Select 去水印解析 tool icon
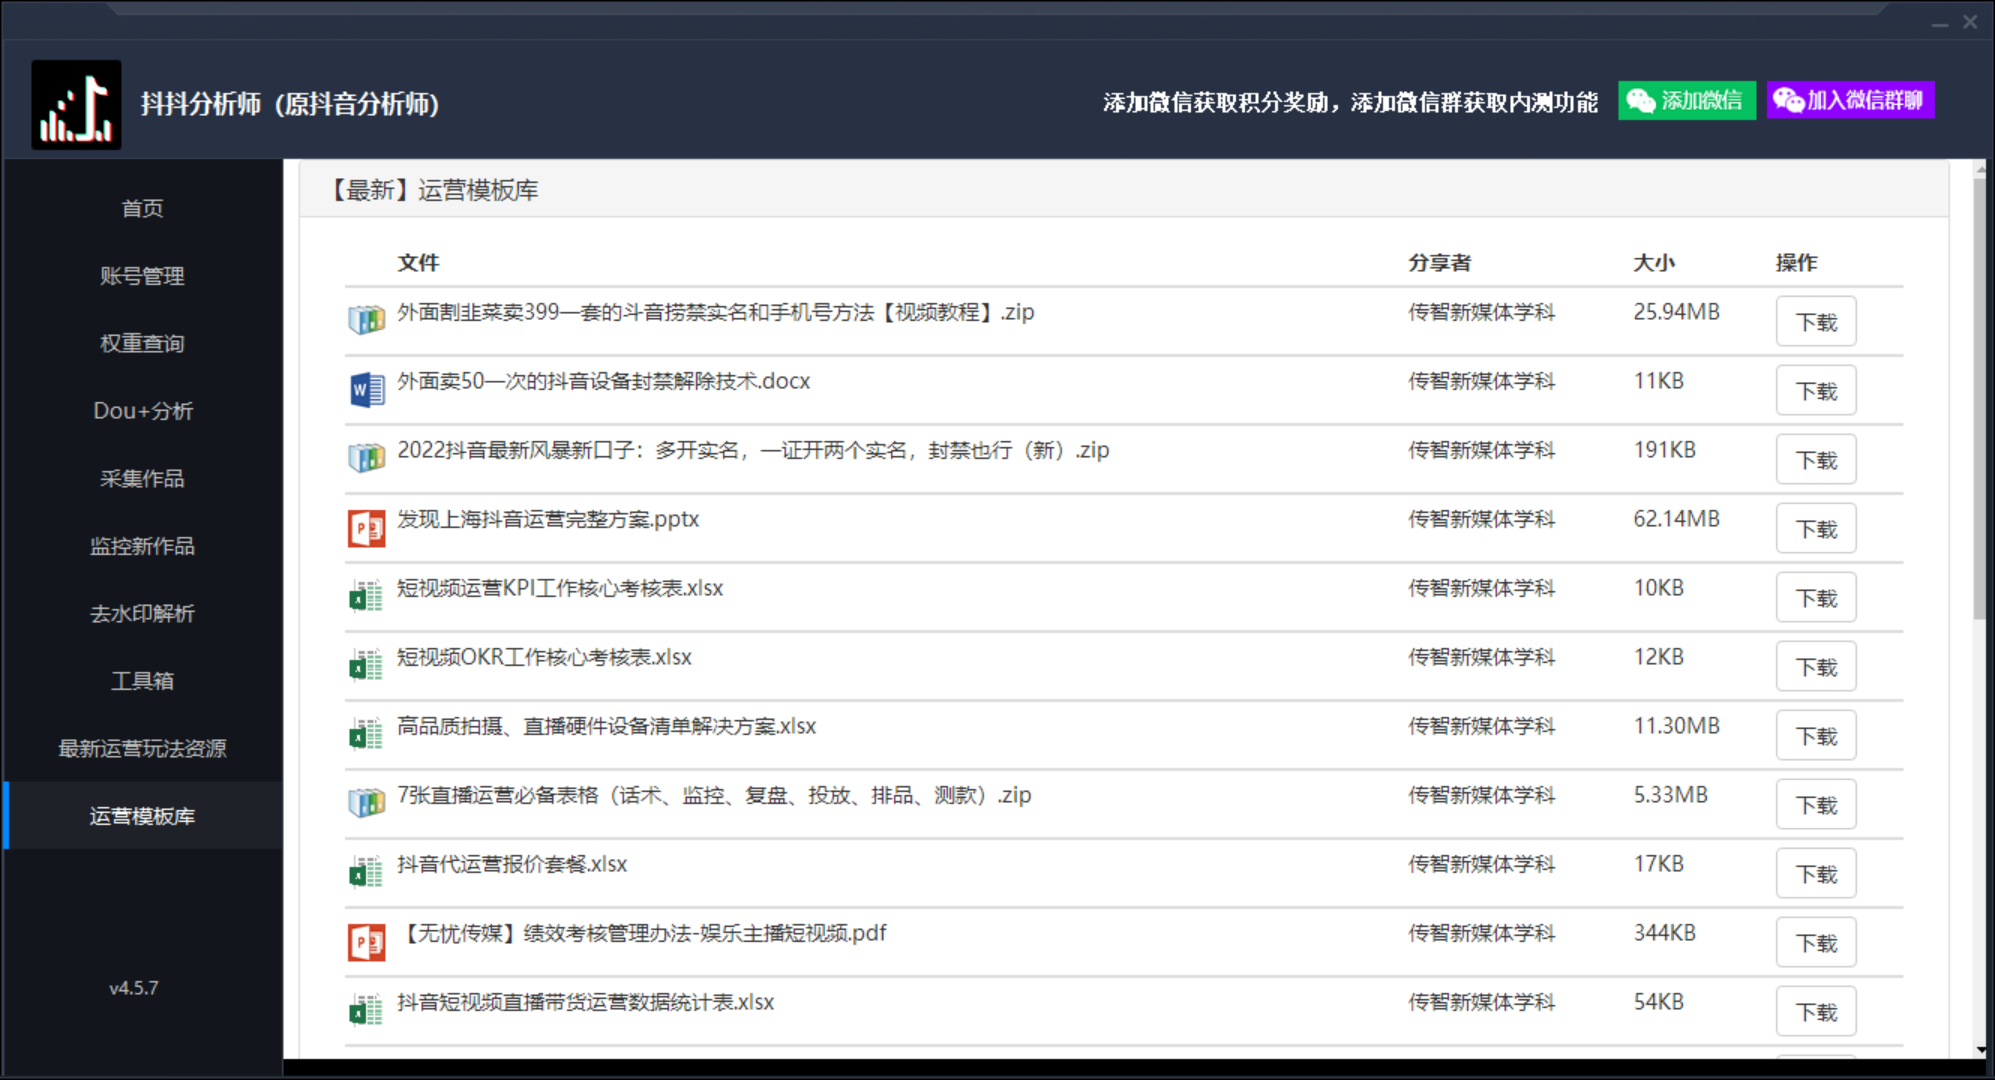 coord(146,612)
